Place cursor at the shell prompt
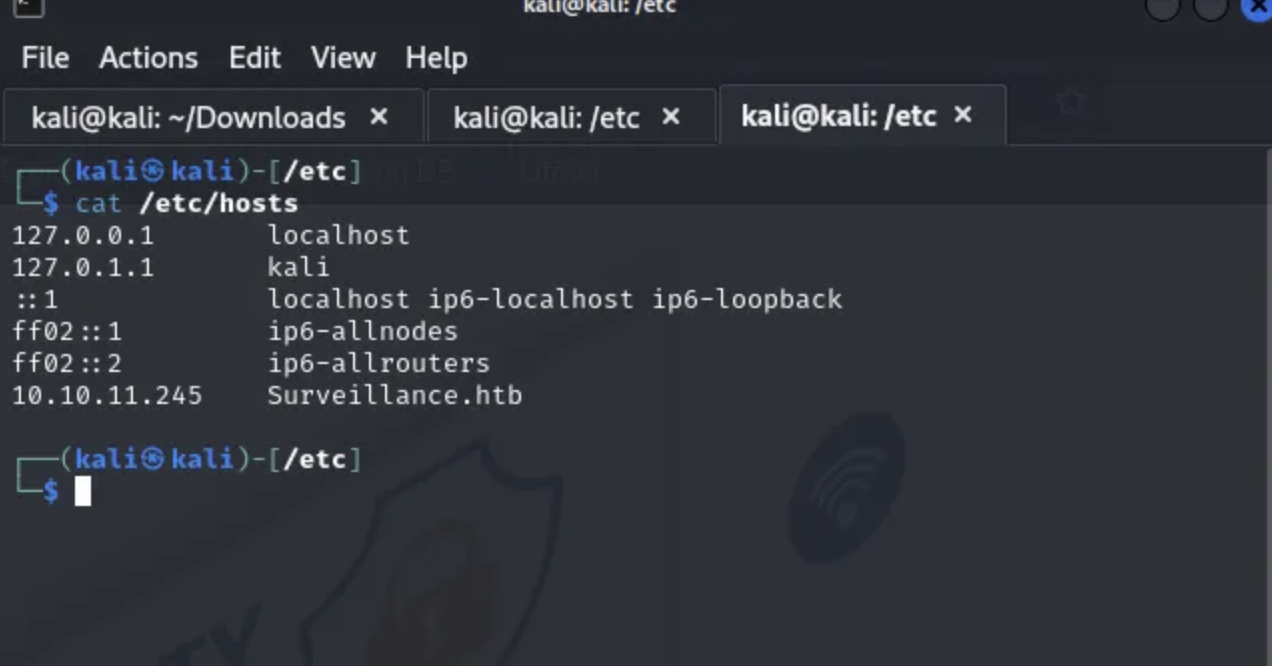Image resolution: width=1272 pixels, height=666 pixels. (82, 491)
